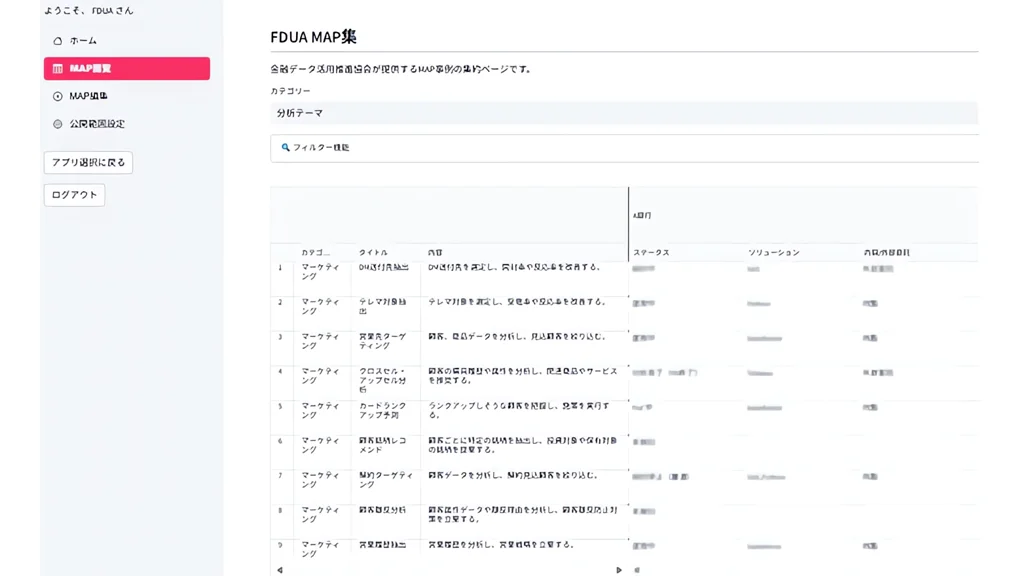Viewport: 1024px width, 576px height.
Task: Click the table icon on the active MAP tab
Action: (x=58, y=69)
